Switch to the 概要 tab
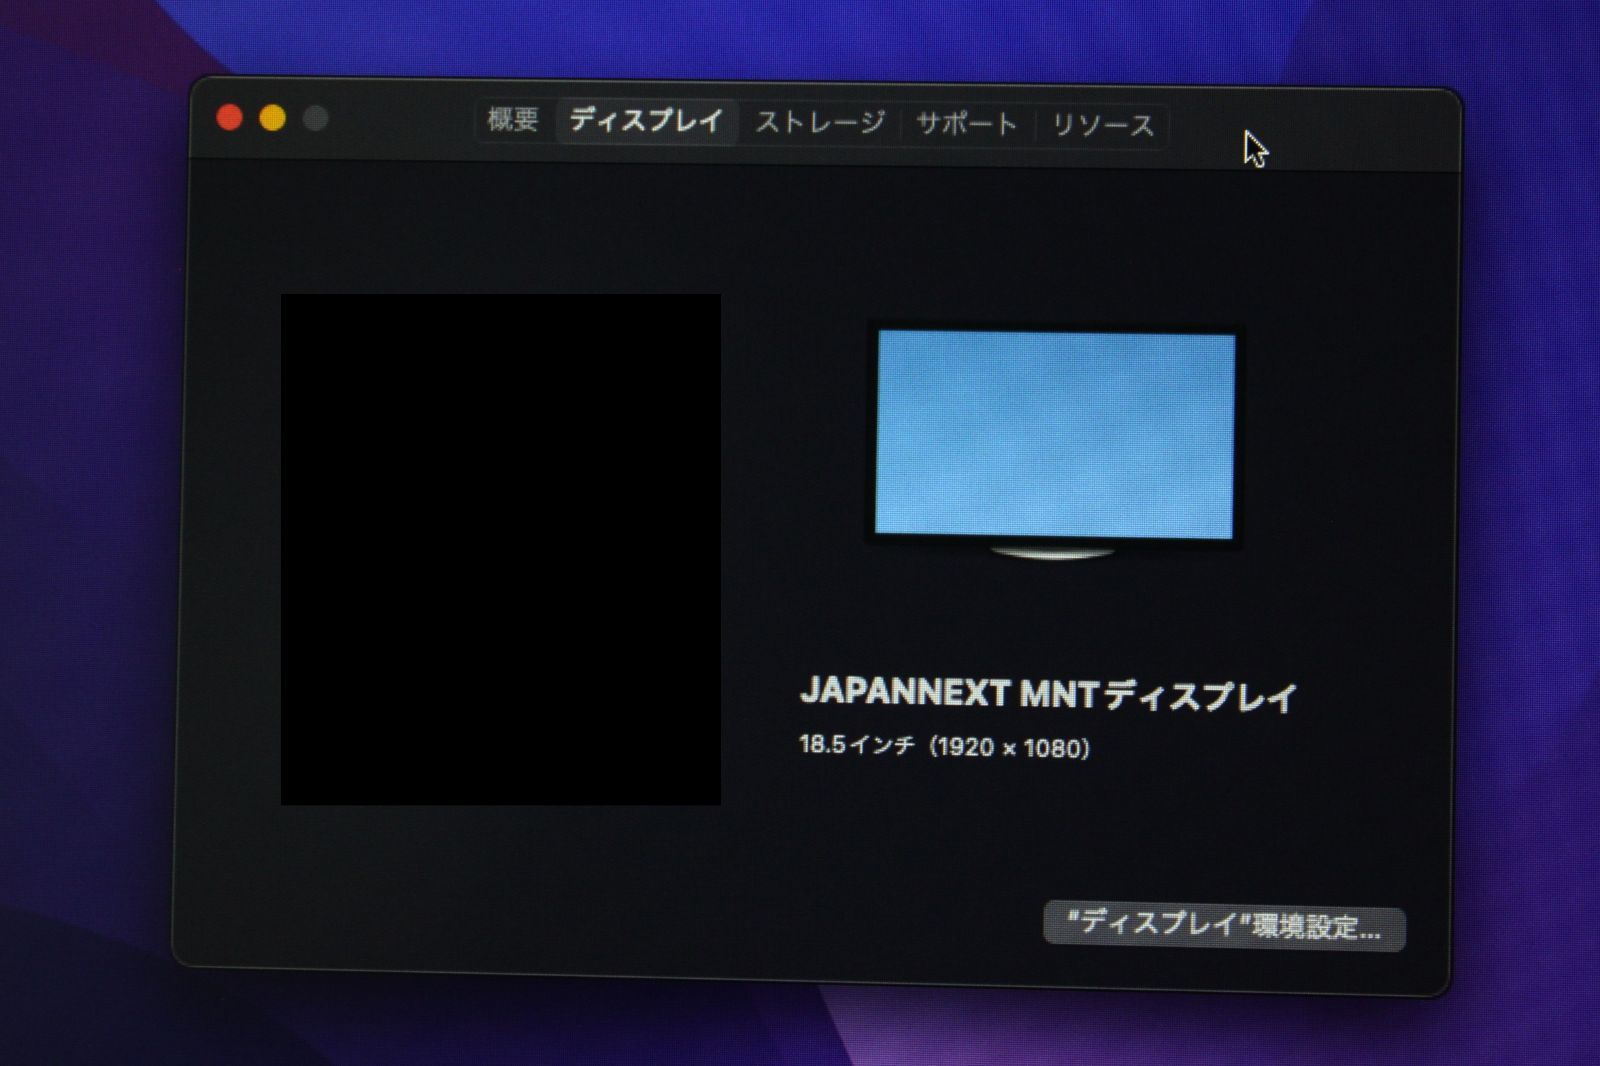 [x=513, y=120]
